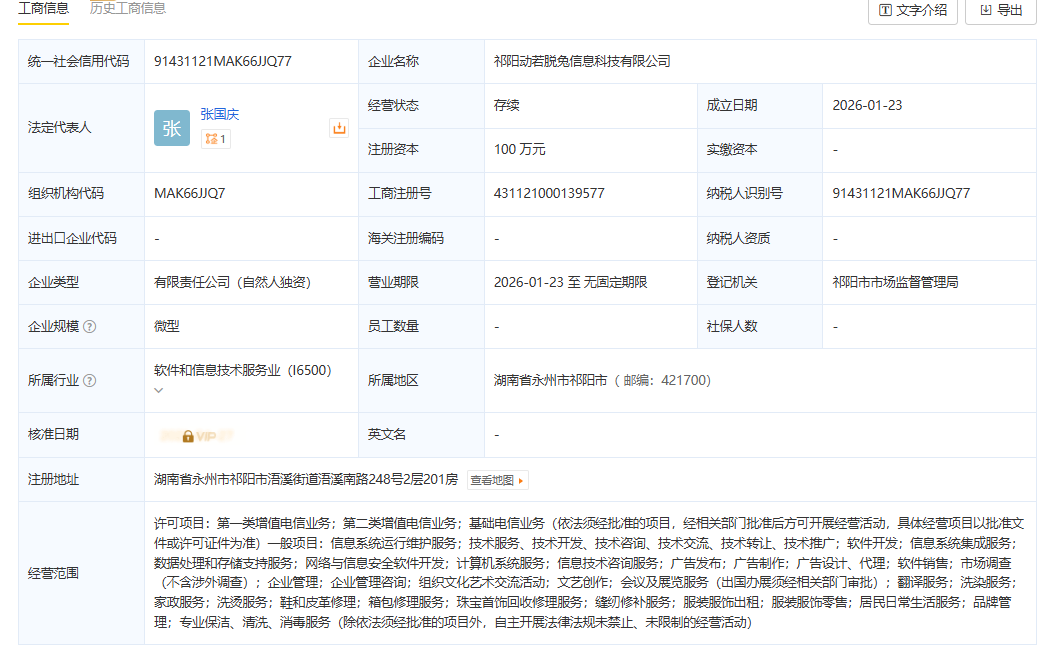Image resolution: width=1059 pixels, height=653 pixels.
Task: Click the 纳税人资质 label cell
Action: [760, 238]
